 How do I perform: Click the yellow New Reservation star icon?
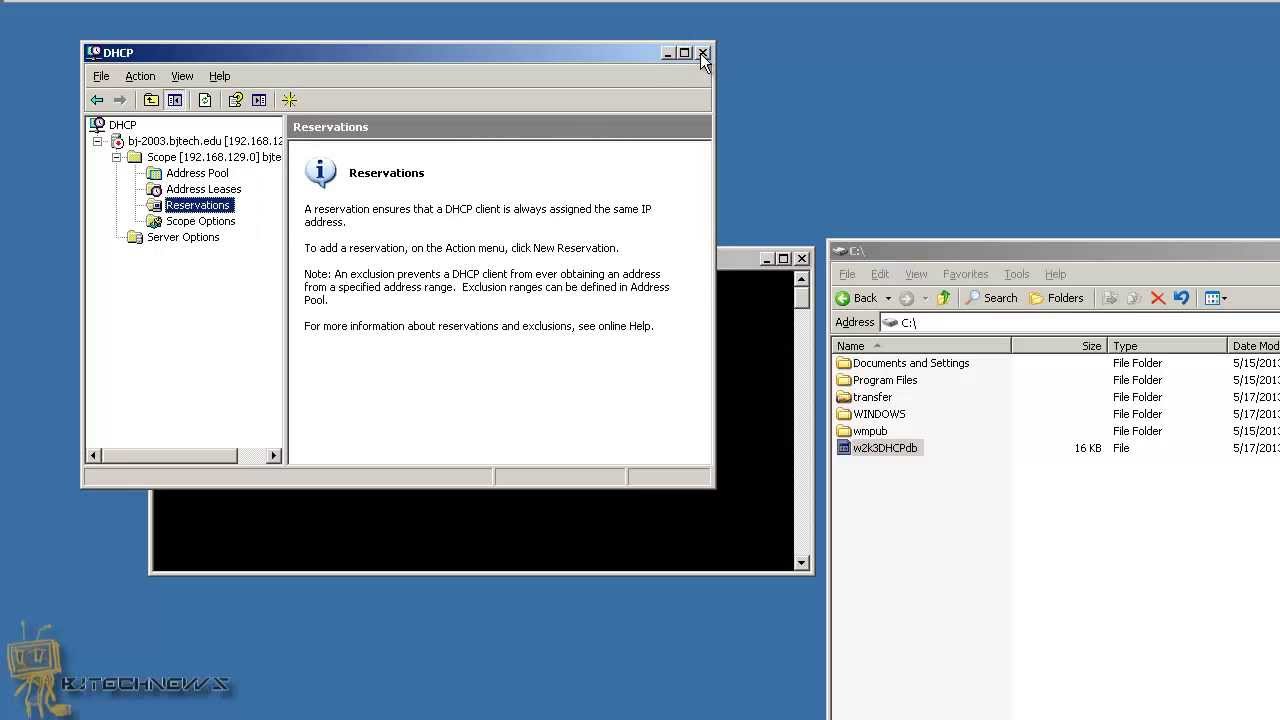pyautogui.click(x=289, y=100)
